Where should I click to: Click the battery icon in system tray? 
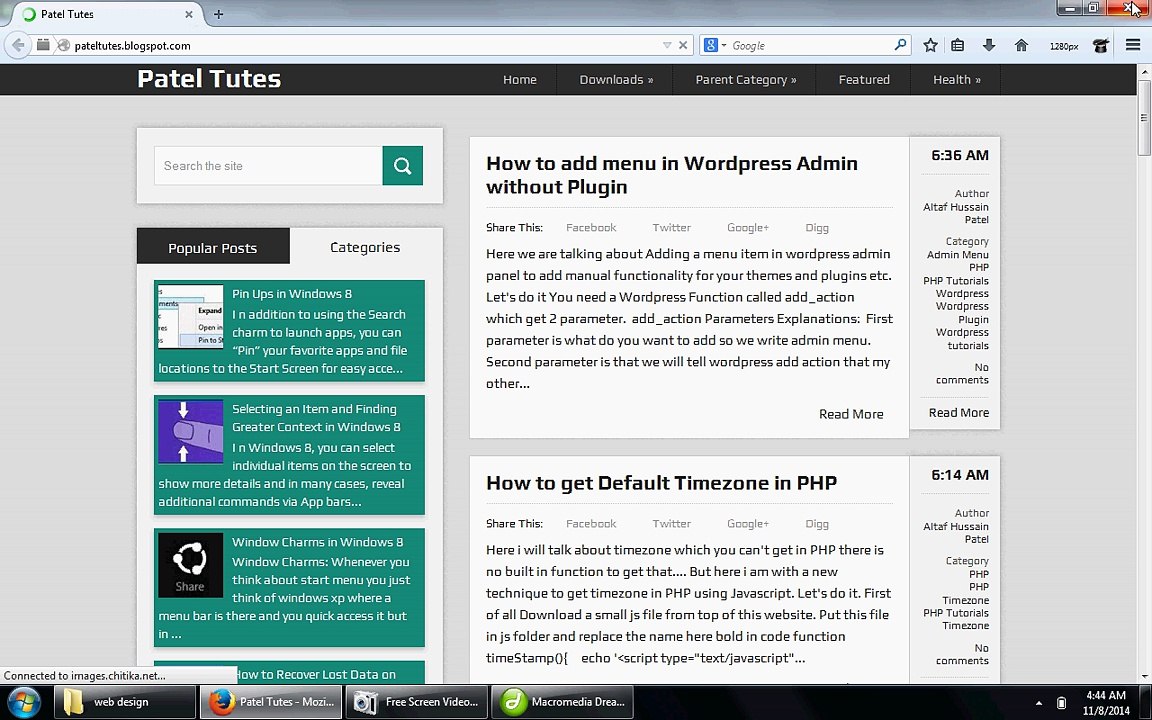tap(1061, 703)
